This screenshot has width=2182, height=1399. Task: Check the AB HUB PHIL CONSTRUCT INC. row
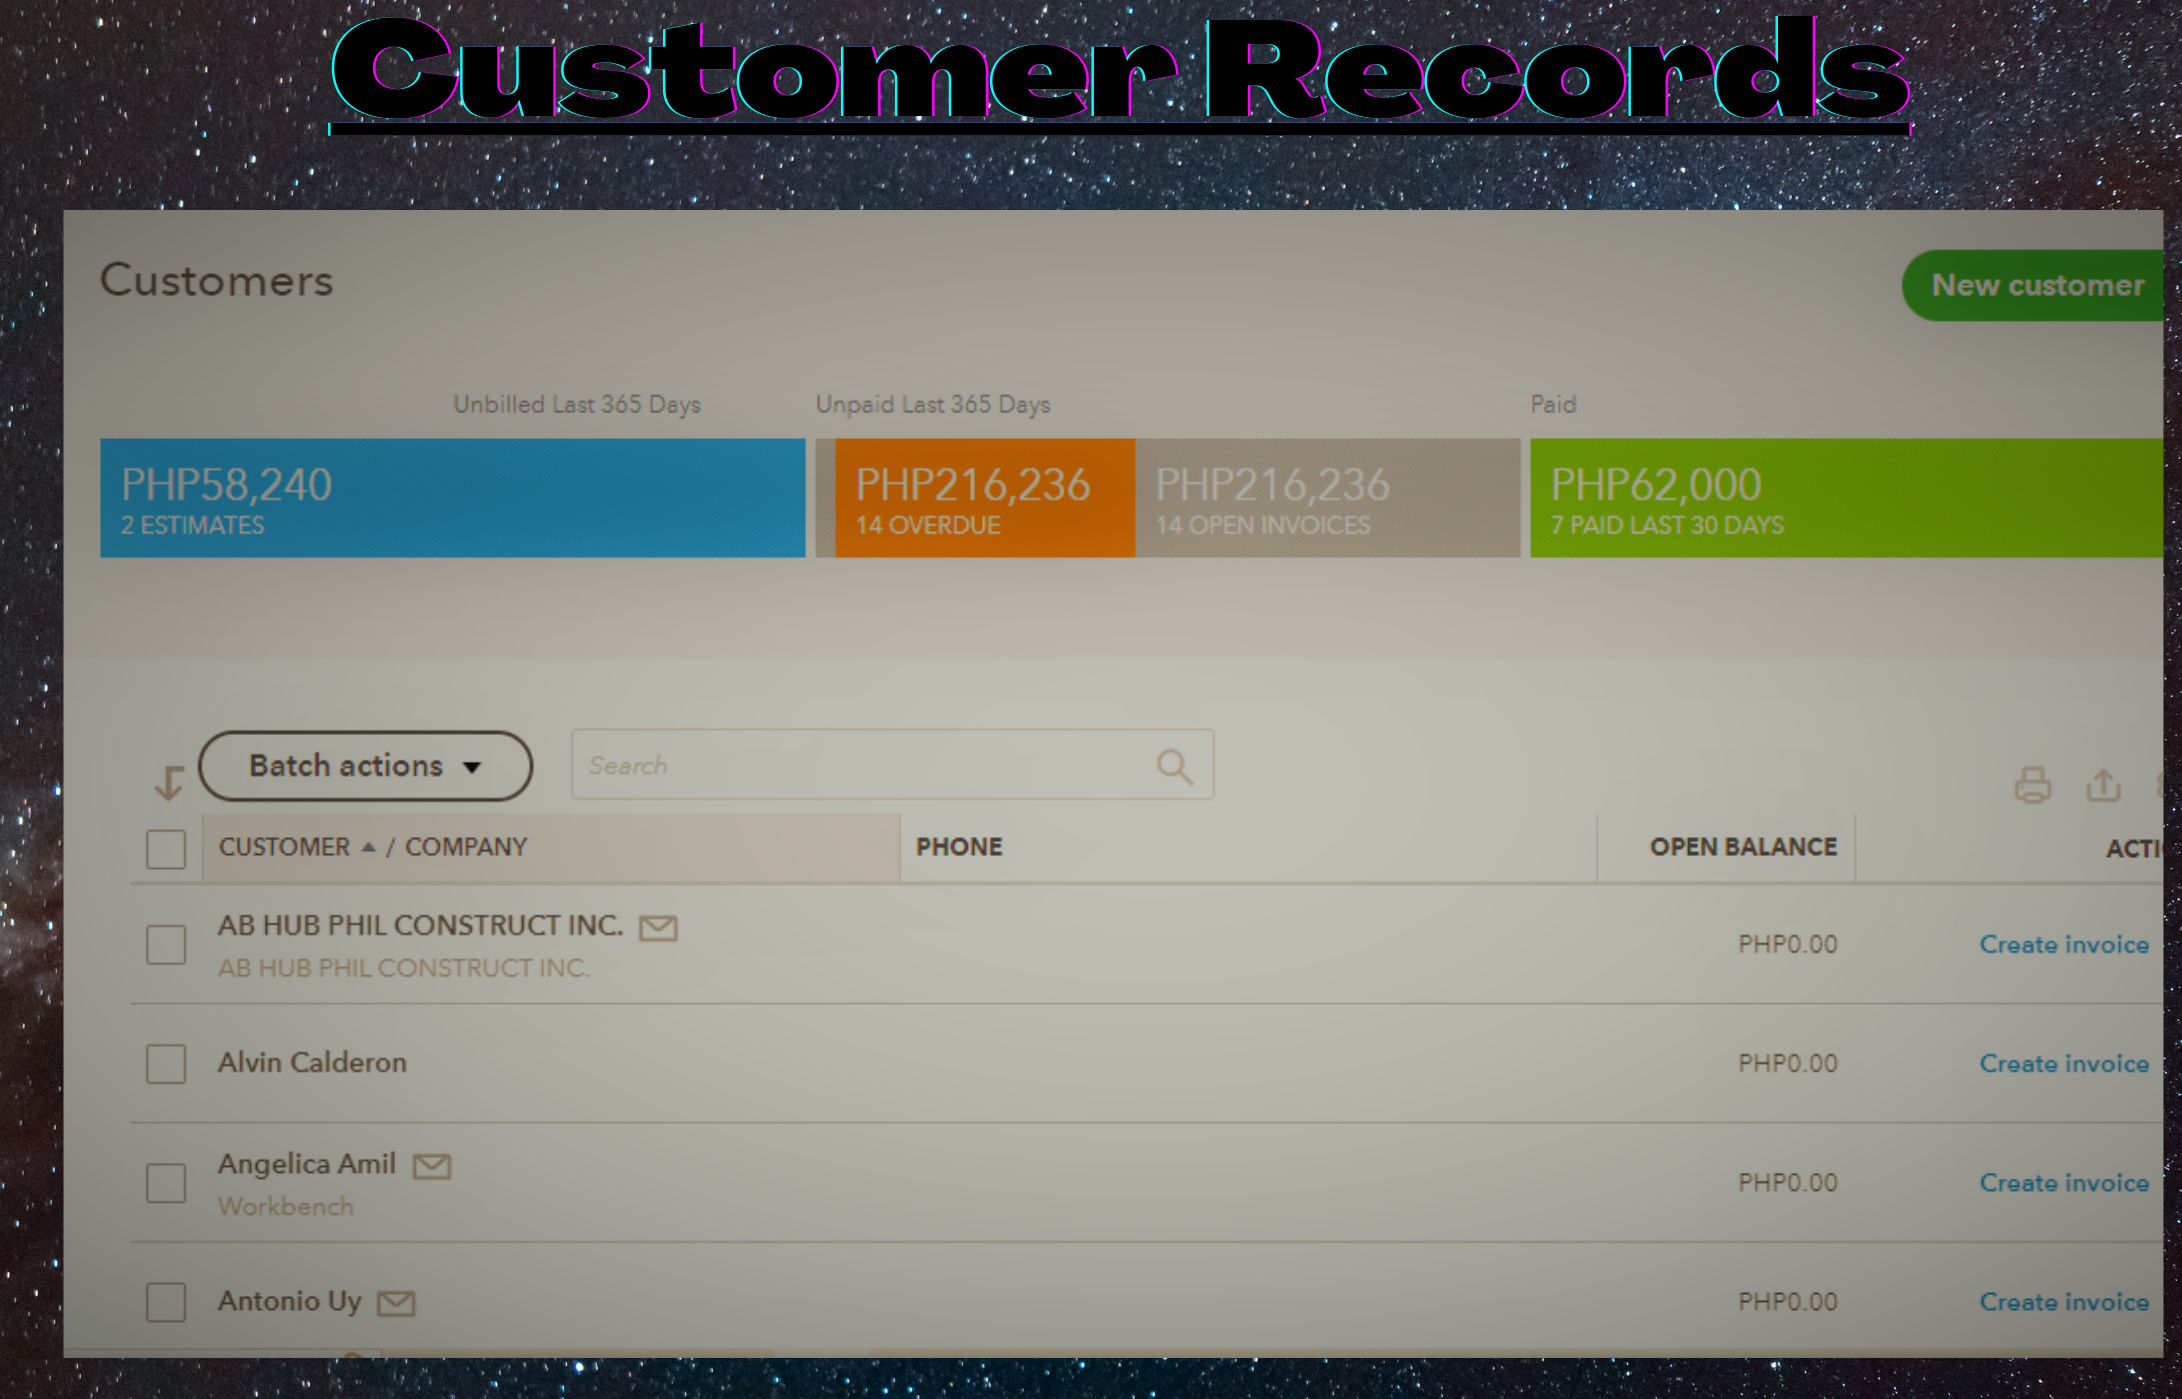(166, 945)
